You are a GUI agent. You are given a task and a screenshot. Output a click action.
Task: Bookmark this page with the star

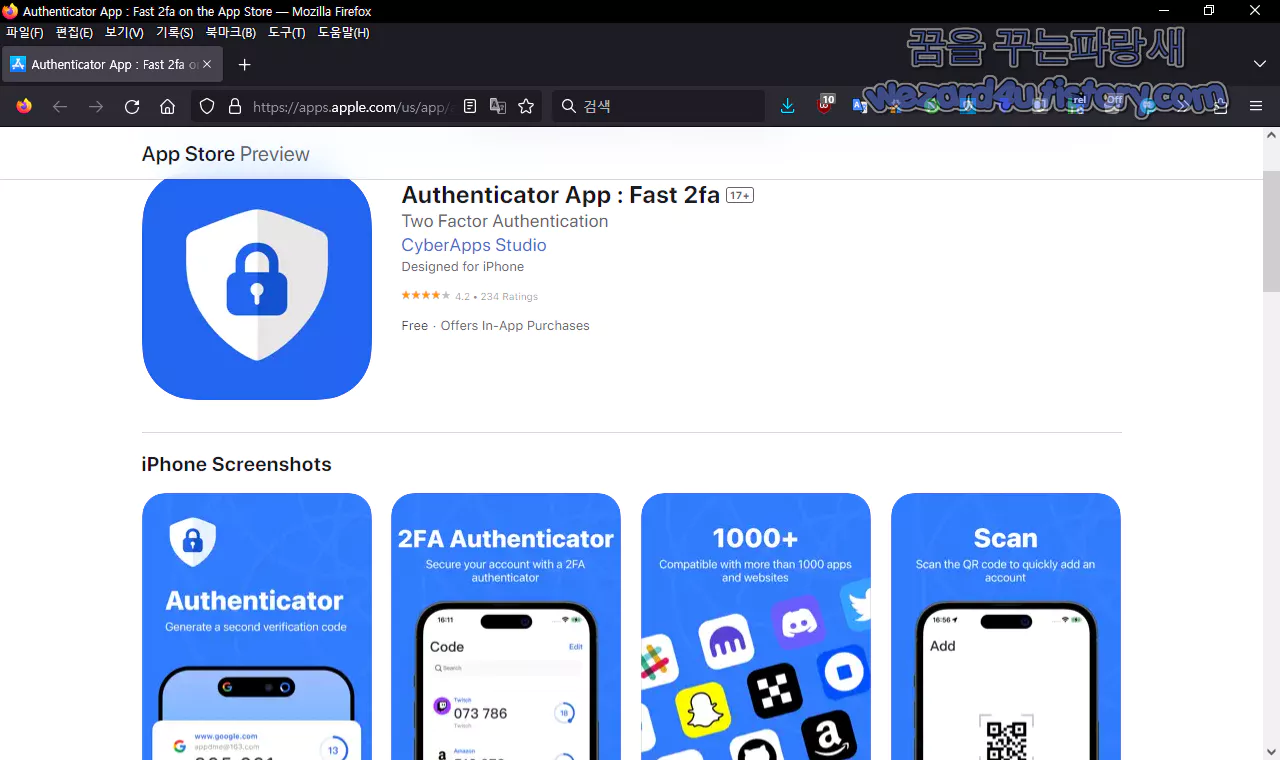click(x=526, y=106)
